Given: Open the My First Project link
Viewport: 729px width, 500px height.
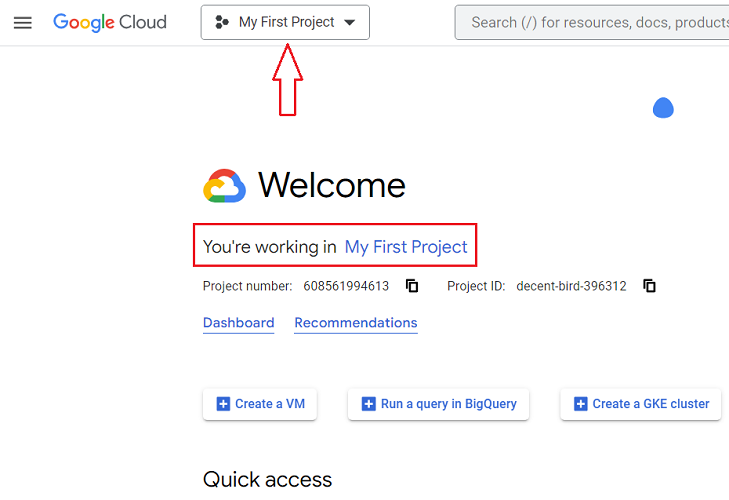Looking at the screenshot, I should 405,247.
